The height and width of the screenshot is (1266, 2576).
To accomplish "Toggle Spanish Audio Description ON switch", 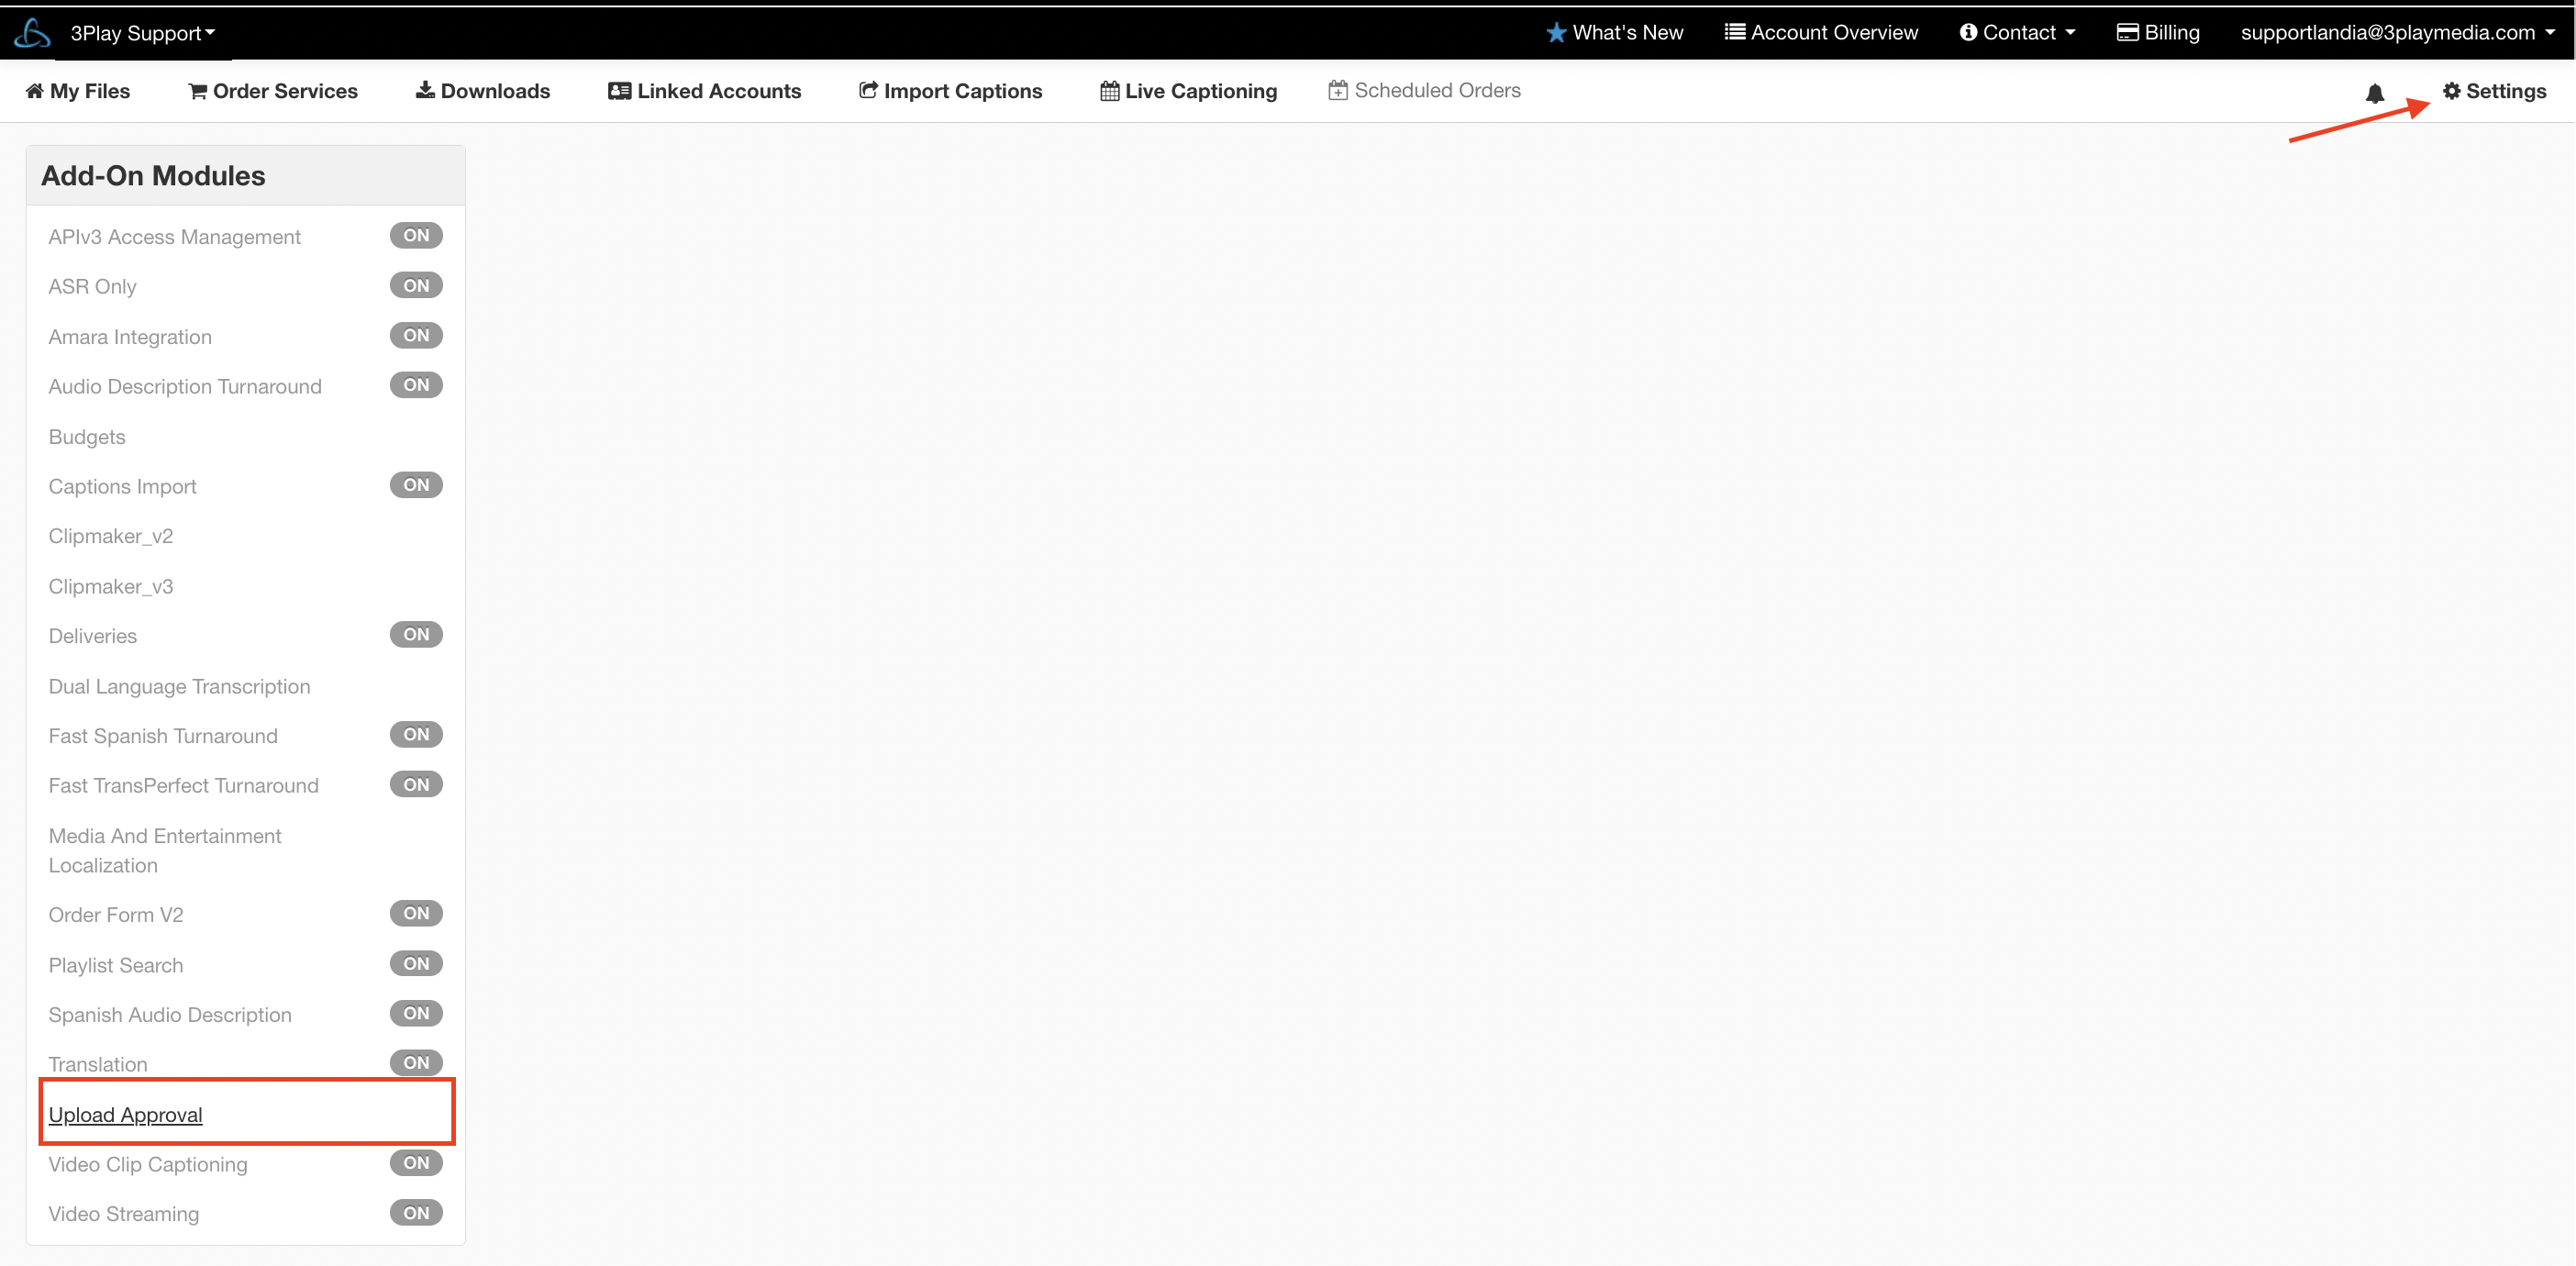I will coord(416,1014).
